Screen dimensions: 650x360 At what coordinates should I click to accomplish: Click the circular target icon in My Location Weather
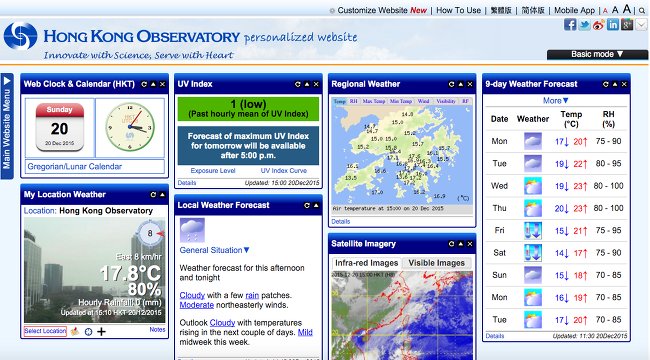pyautogui.click(x=88, y=331)
